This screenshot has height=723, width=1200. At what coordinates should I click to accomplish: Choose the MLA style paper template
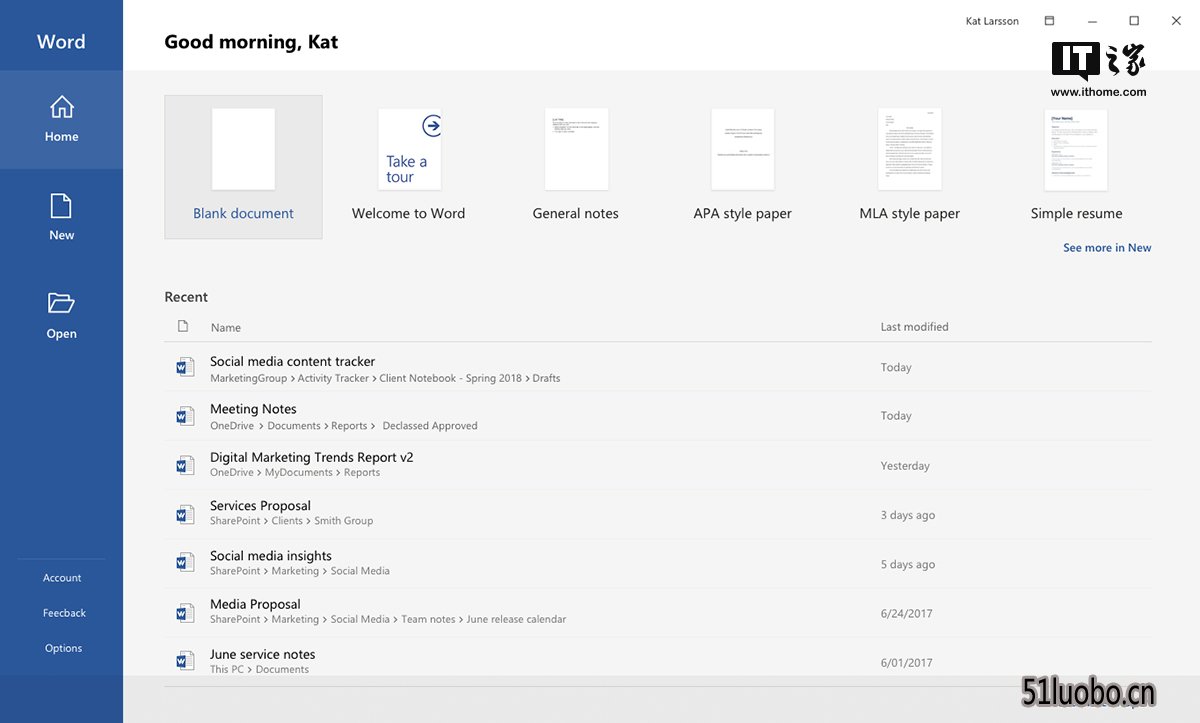click(909, 167)
